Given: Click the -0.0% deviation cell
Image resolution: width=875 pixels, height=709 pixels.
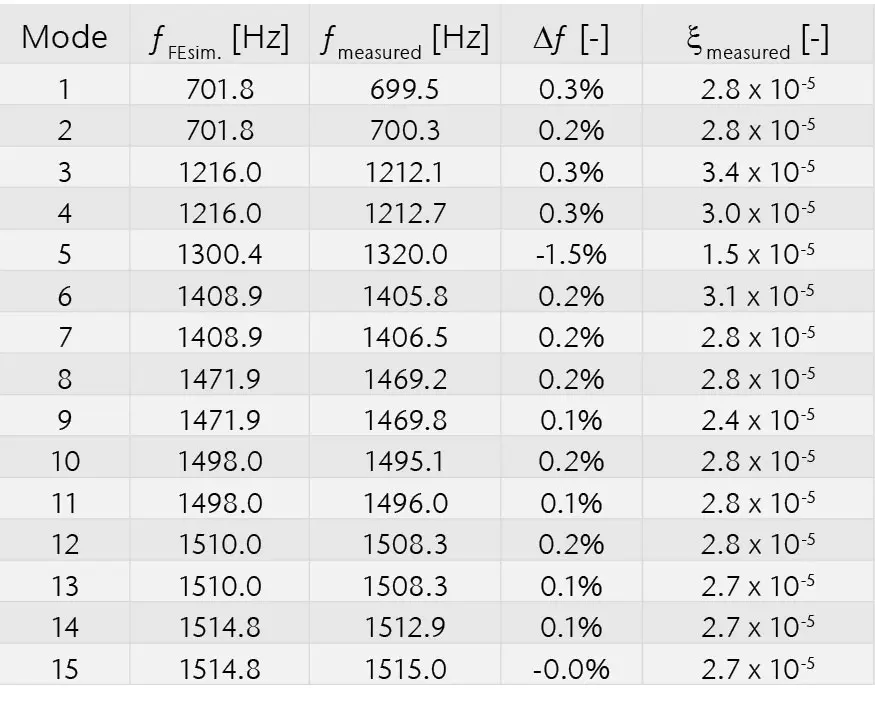Looking at the screenshot, I should [571, 668].
